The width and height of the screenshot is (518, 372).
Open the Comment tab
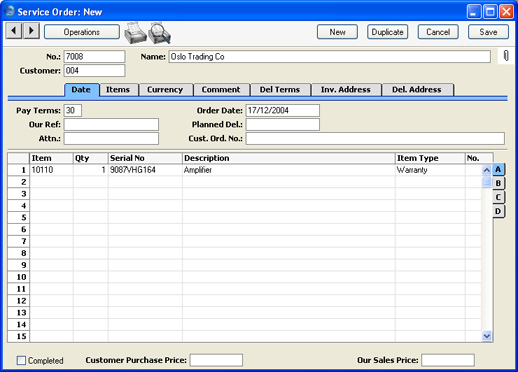point(221,90)
